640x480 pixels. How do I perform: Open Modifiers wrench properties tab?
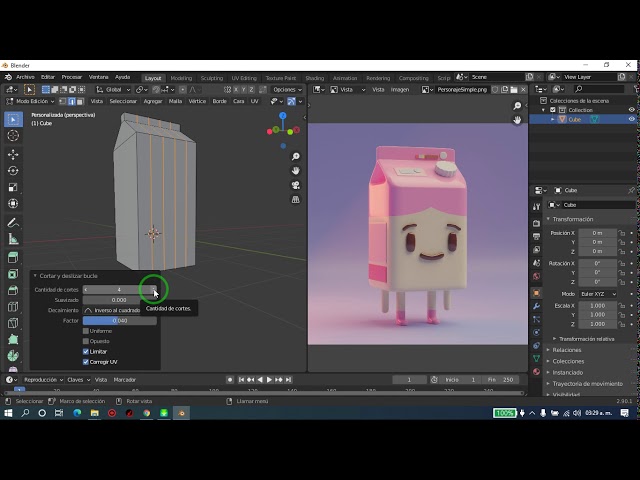point(536,306)
